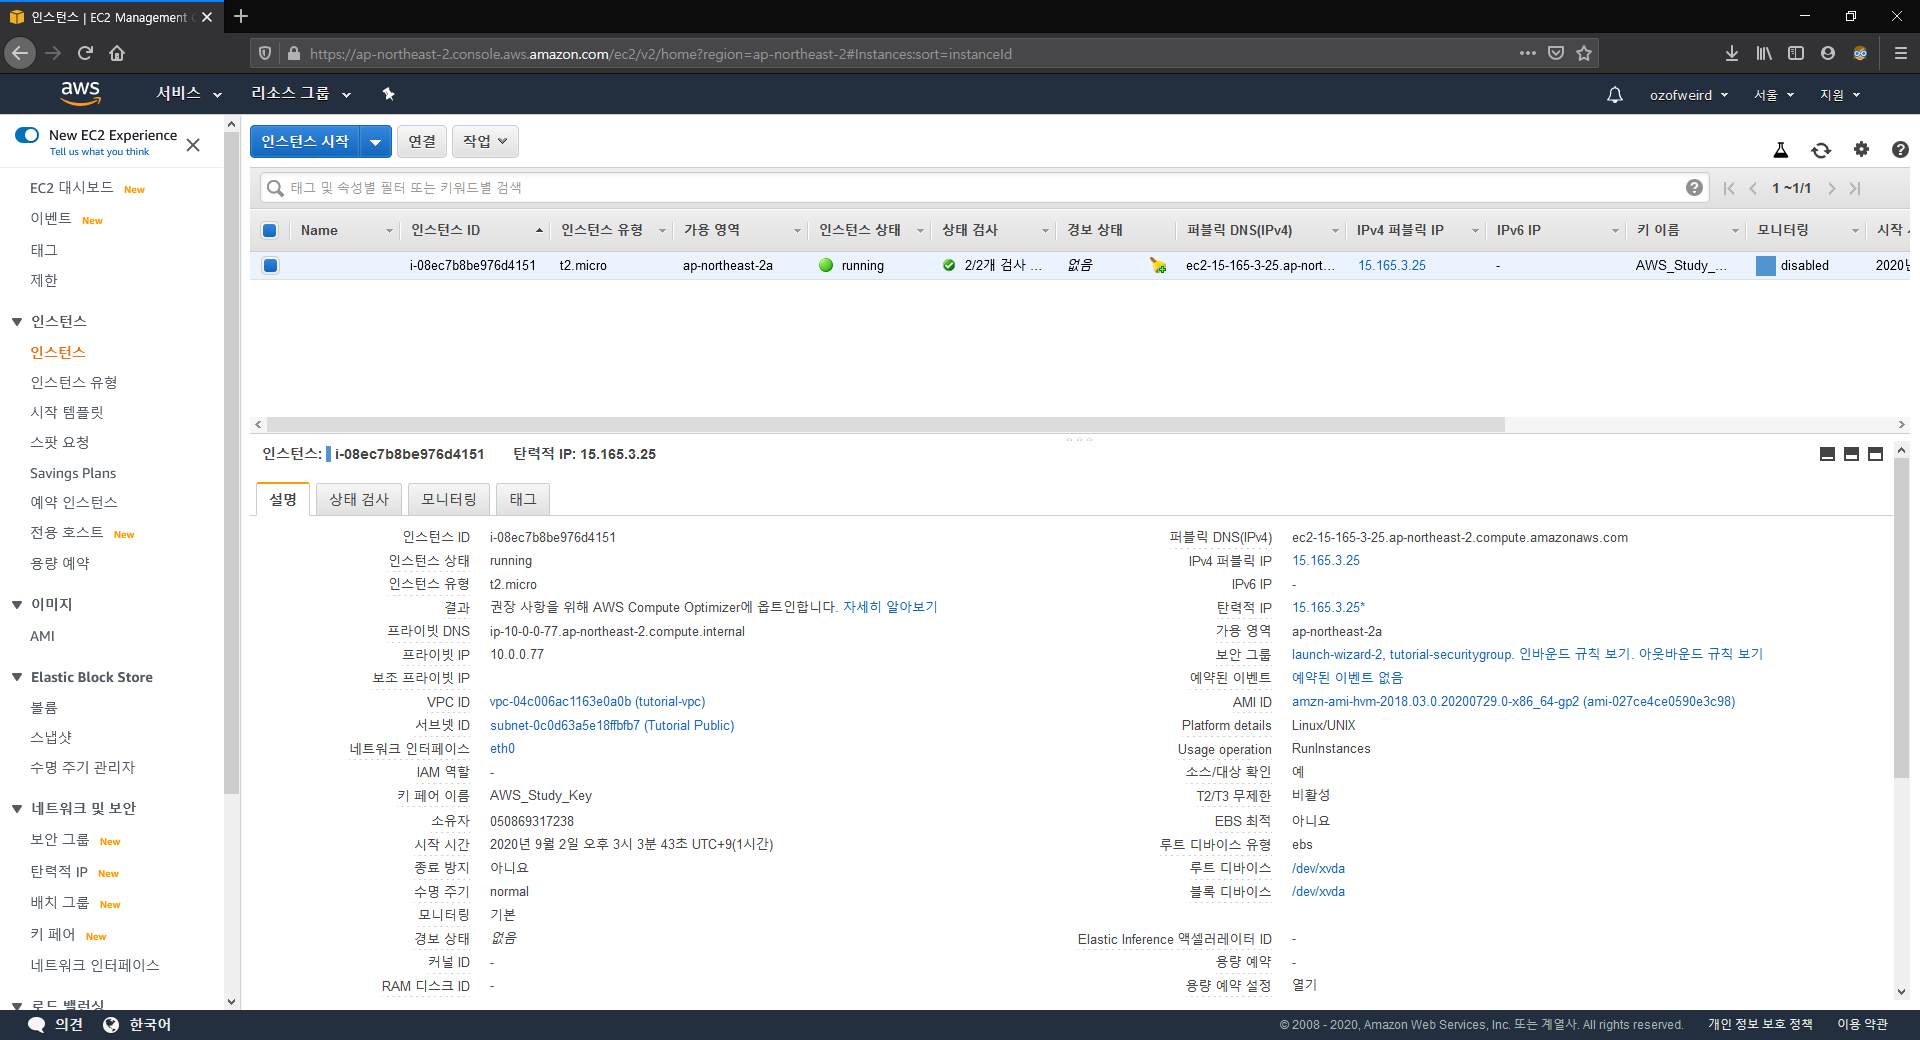The image size is (1920, 1040).
Task: Open the launch instance dropdown arrow
Action: [x=375, y=142]
